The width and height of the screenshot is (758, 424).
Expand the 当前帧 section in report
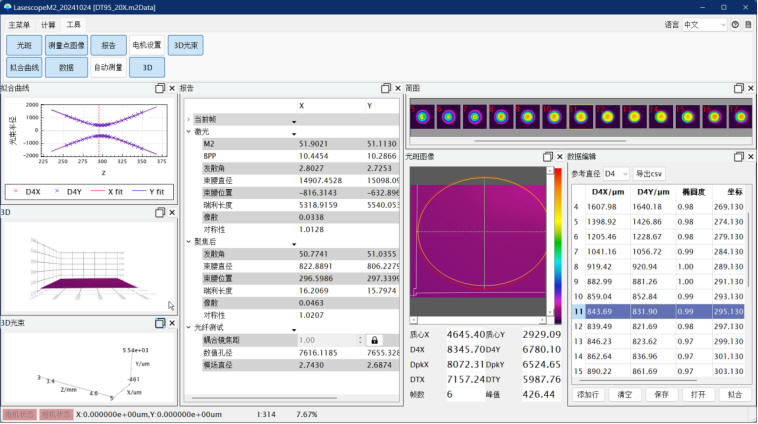coord(189,119)
